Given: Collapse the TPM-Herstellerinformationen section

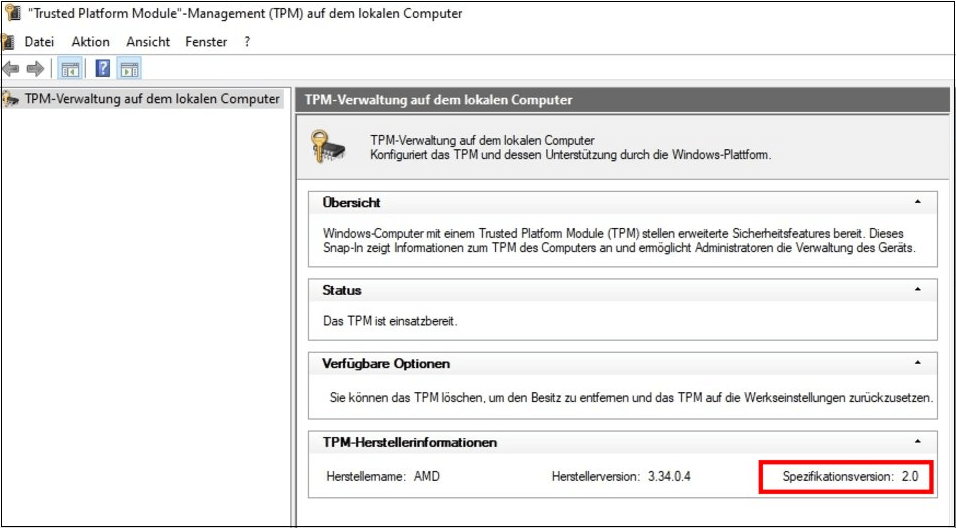Looking at the screenshot, I should tap(917, 442).
